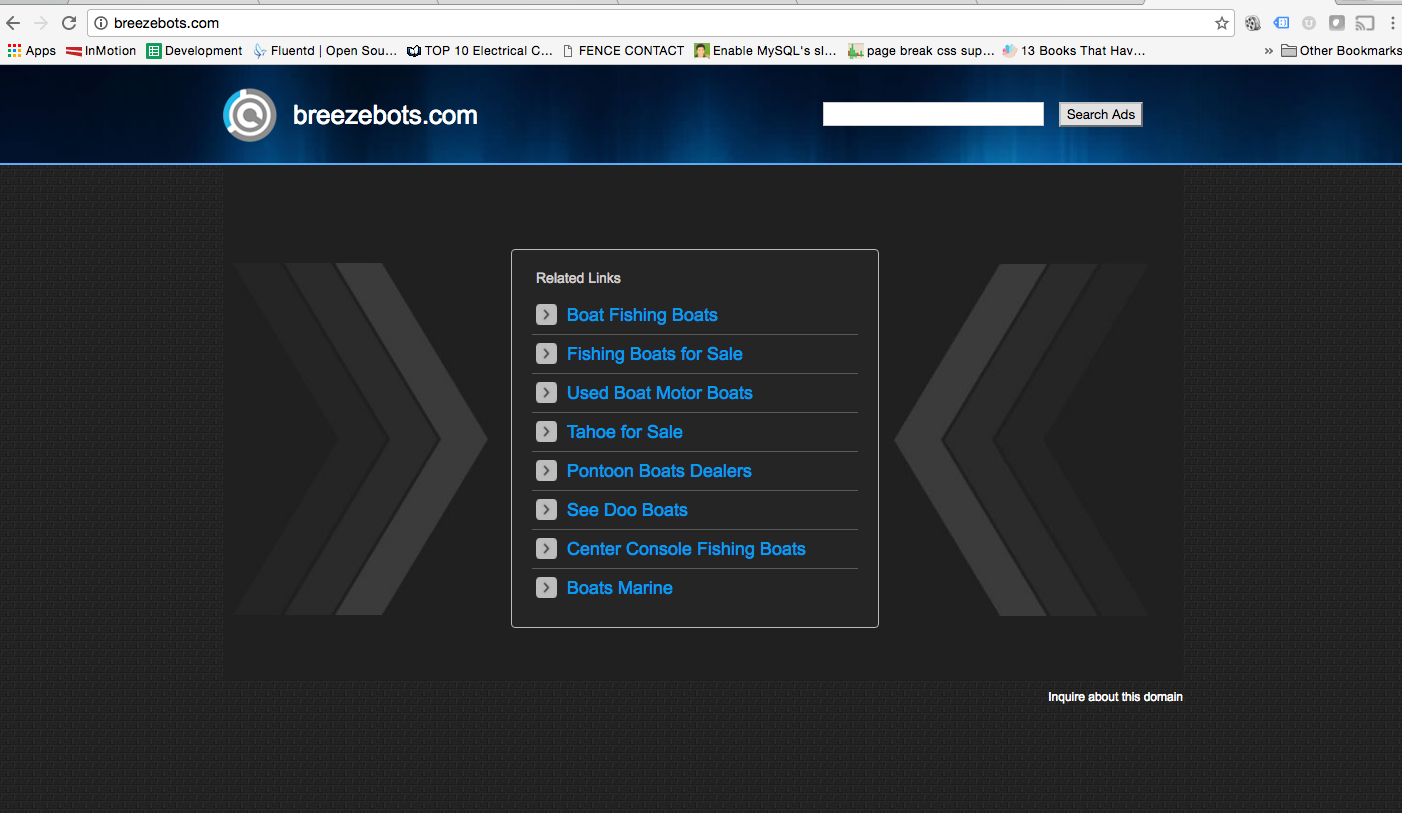Click the arrow icon beside See Doo Boats
The height and width of the screenshot is (813, 1402).
pyautogui.click(x=546, y=510)
